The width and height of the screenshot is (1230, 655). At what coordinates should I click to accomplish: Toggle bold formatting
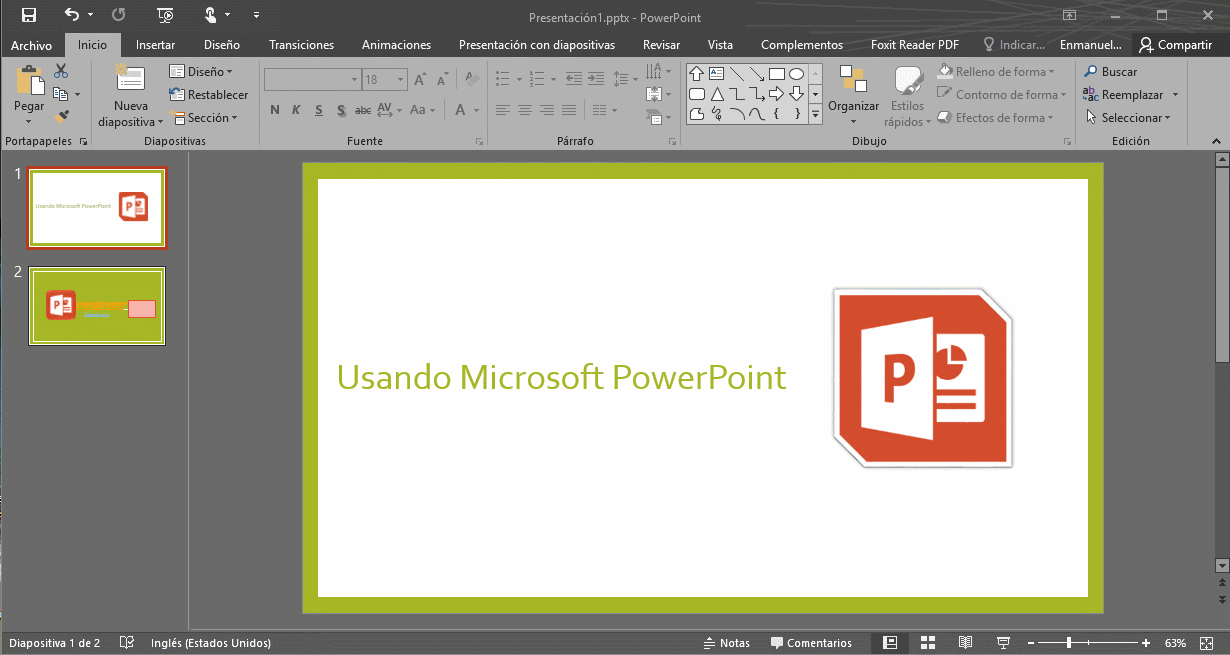click(275, 110)
